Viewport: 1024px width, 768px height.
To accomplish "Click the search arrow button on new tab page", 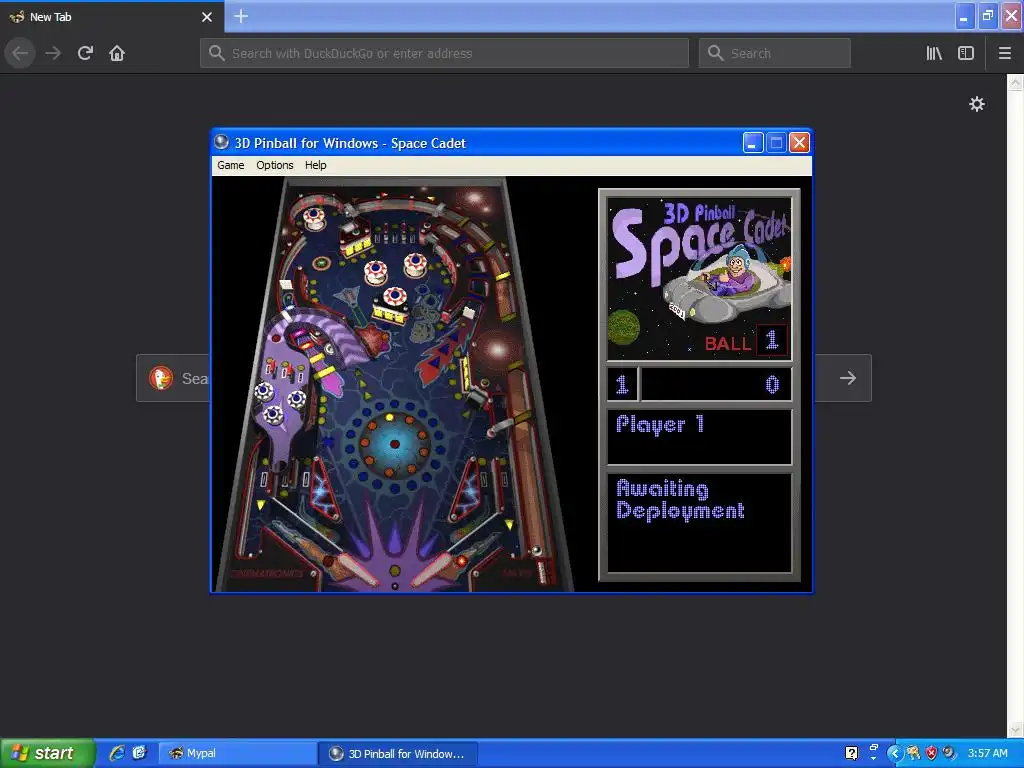I will click(x=848, y=378).
